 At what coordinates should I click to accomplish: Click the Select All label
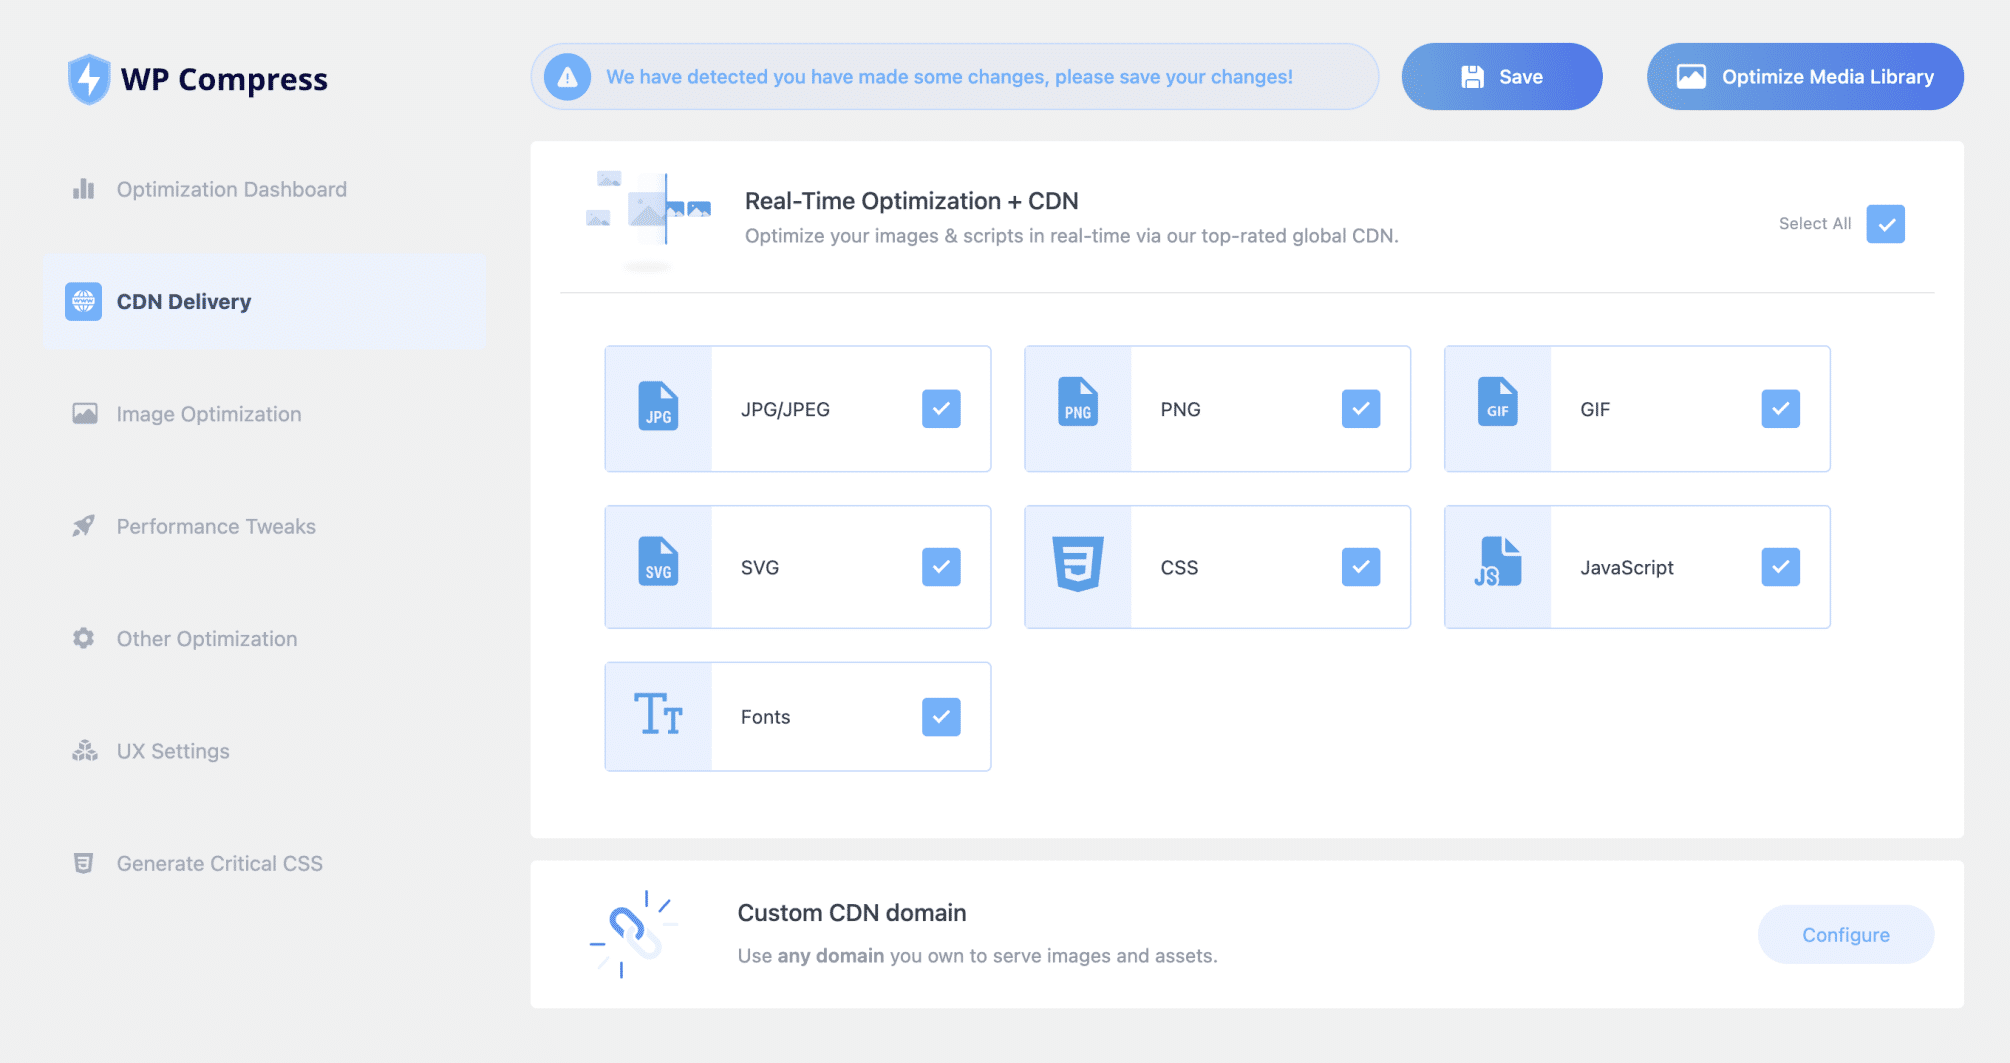point(1815,224)
